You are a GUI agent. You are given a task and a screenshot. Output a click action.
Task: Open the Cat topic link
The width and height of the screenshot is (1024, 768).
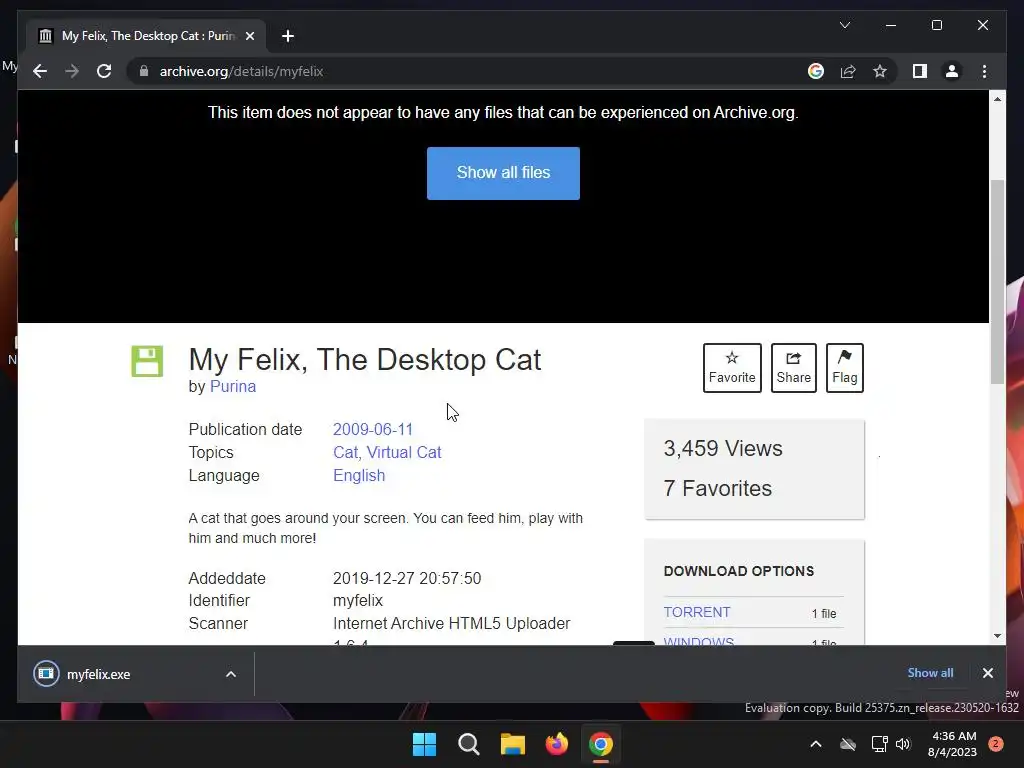(x=345, y=453)
